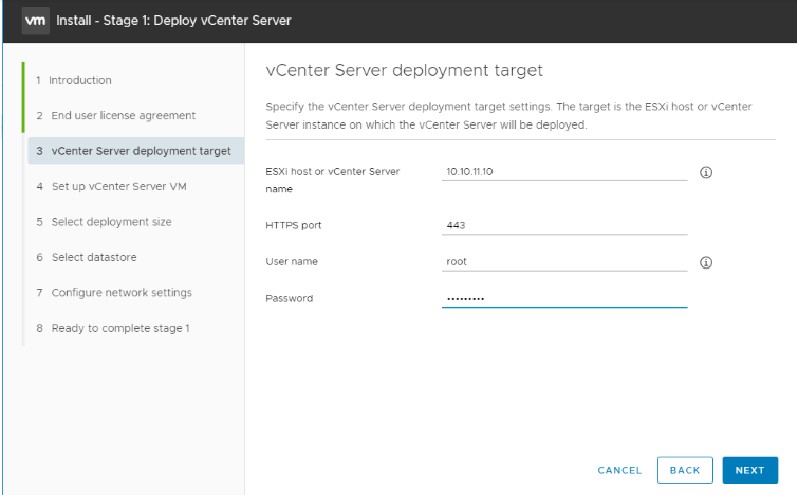Click the 'Install - Stage 1: Deploy vCenter Server' title
The width and height of the screenshot is (800, 500).
(173, 20)
